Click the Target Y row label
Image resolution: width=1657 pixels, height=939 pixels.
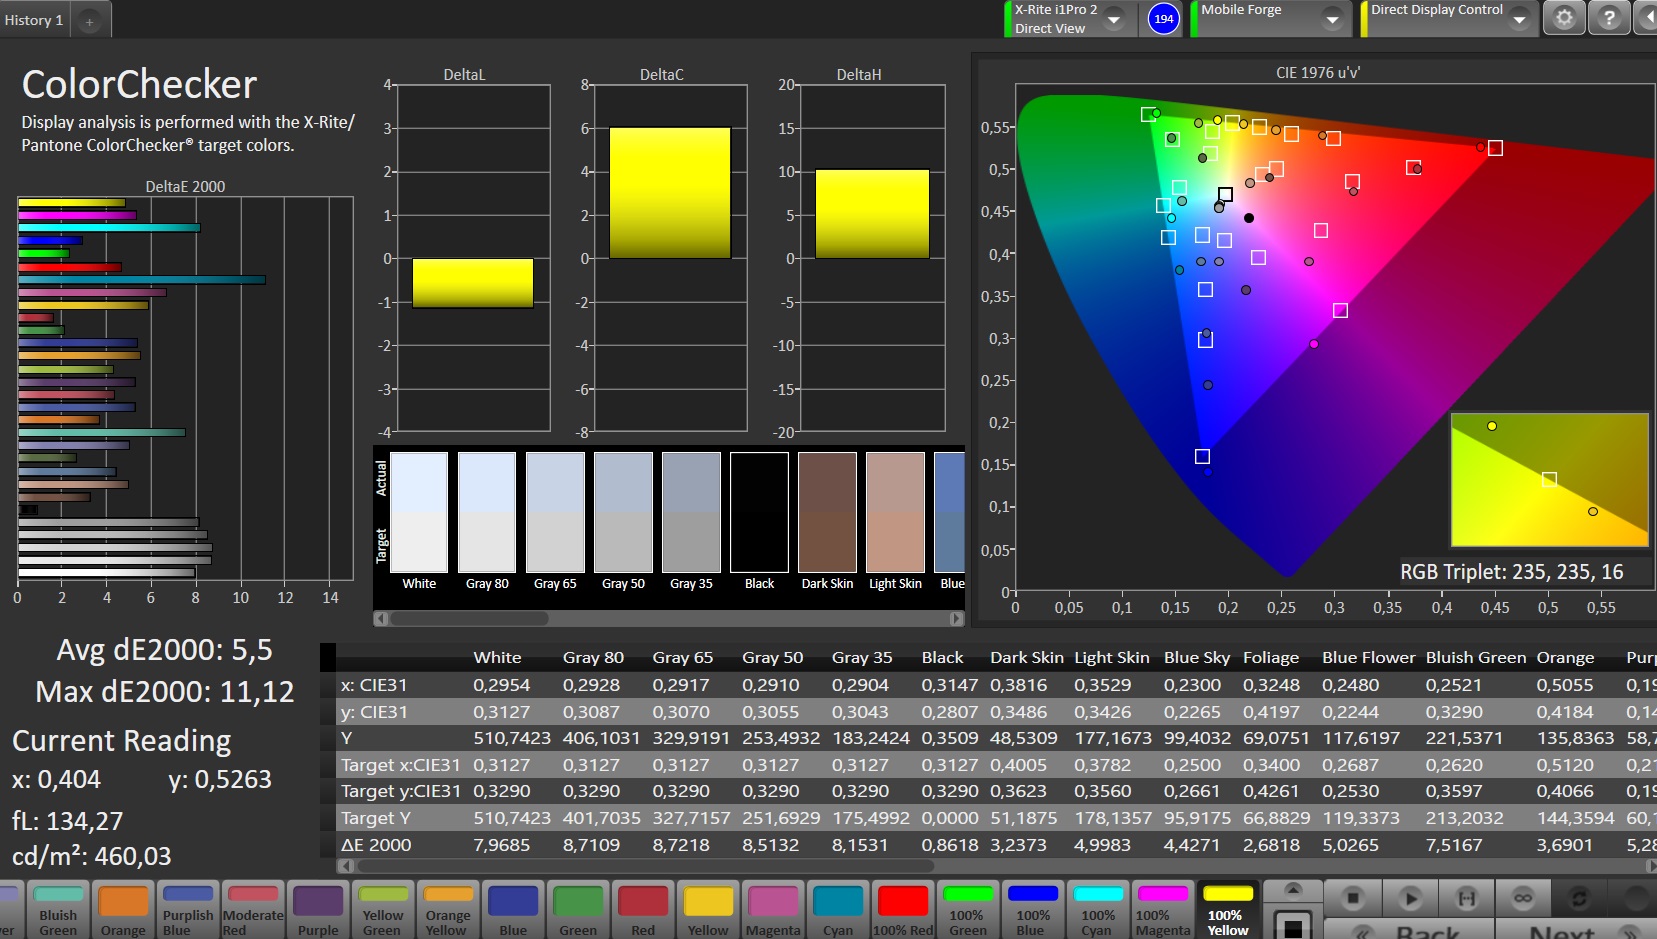(x=376, y=818)
